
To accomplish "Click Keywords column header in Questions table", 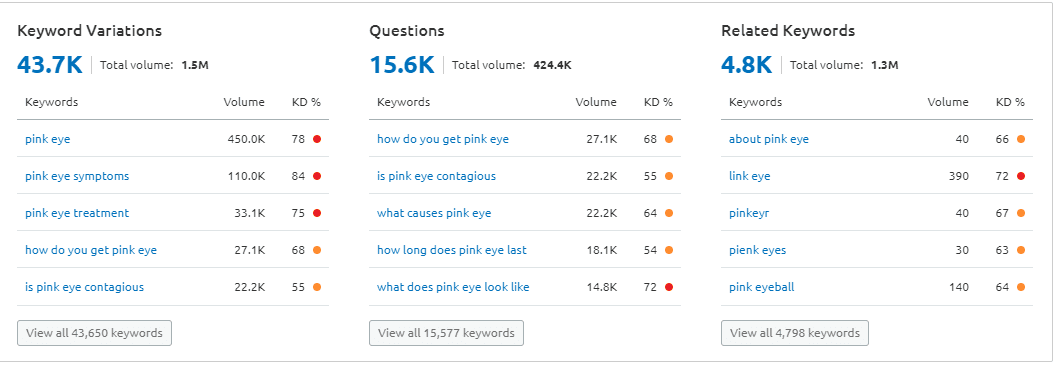I will [403, 103].
